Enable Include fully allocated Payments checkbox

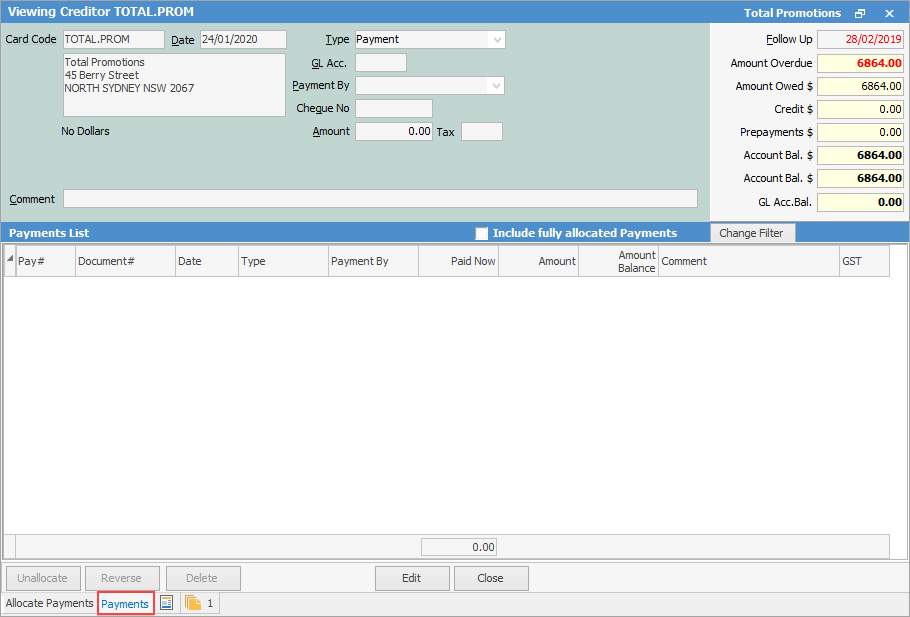[482, 233]
